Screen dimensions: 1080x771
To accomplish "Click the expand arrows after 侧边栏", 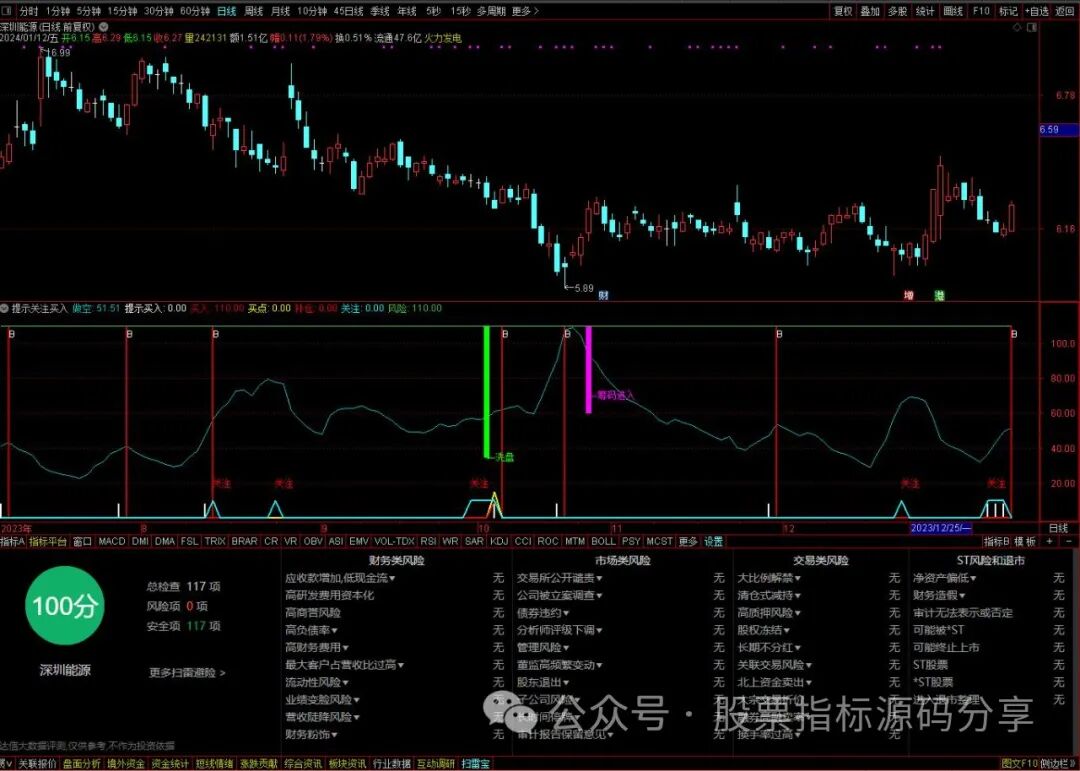I will point(1073,763).
